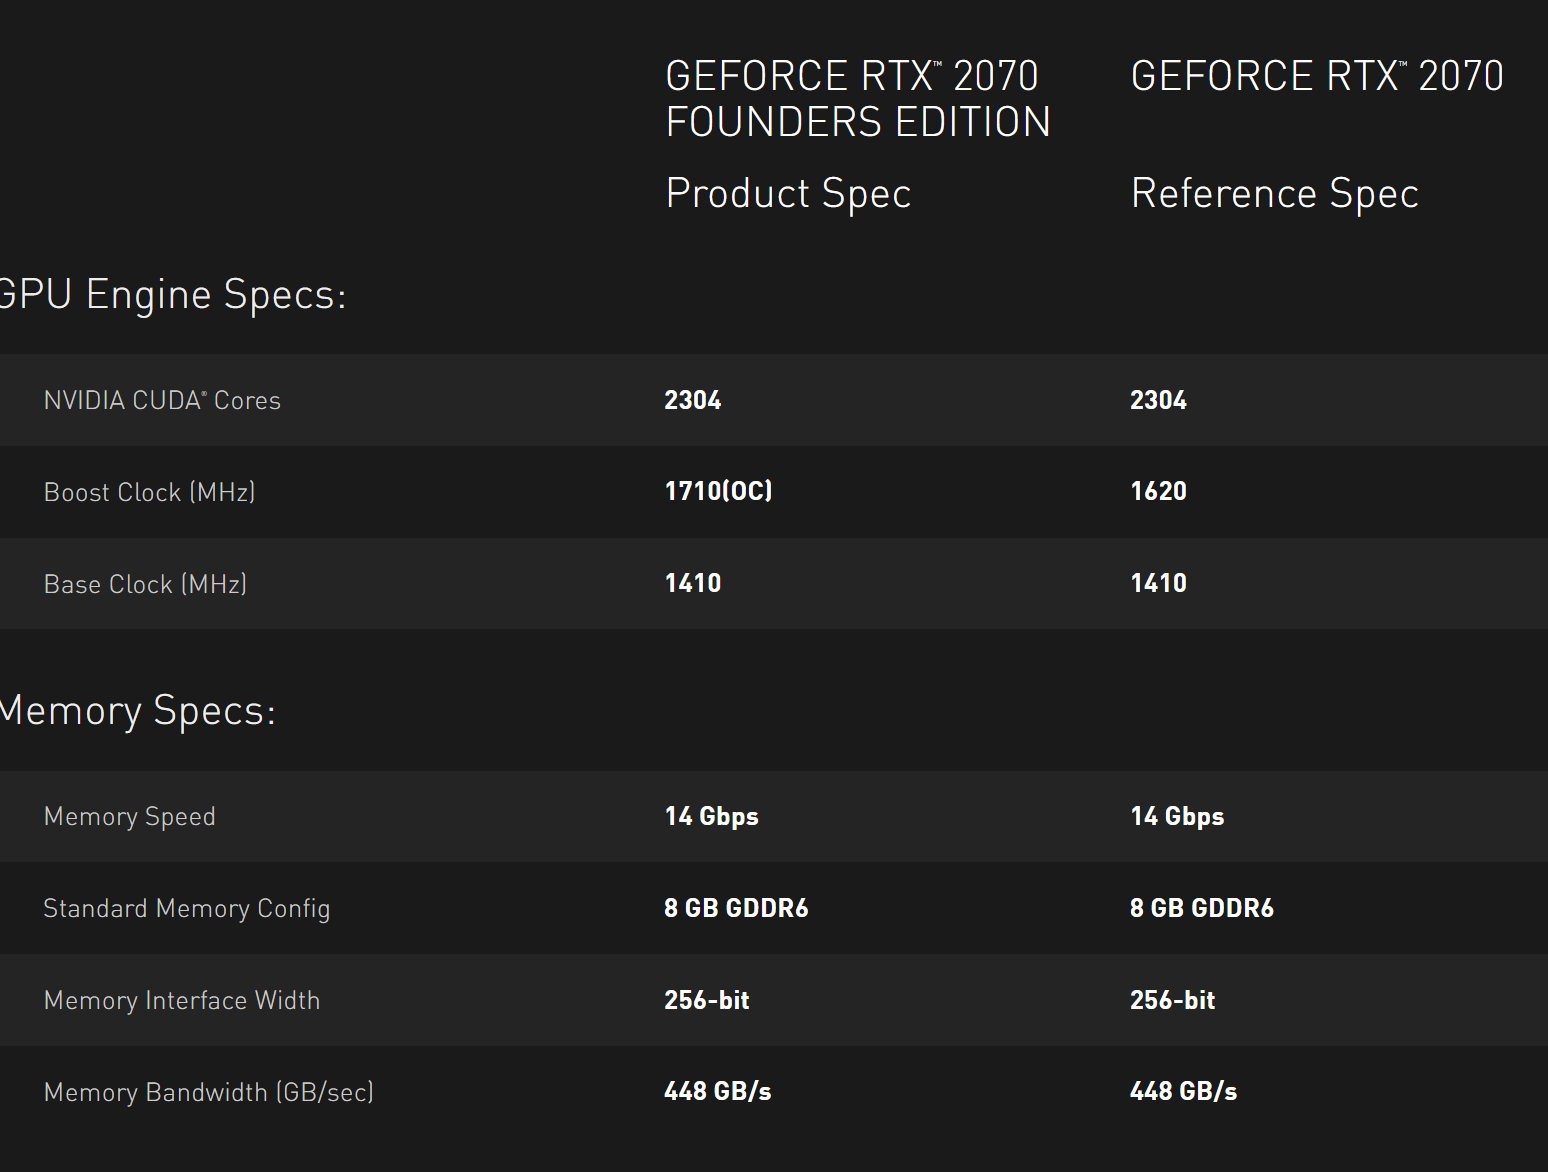Click the 1620 boost clock value
The width and height of the screenshot is (1548, 1172).
click(x=1158, y=491)
